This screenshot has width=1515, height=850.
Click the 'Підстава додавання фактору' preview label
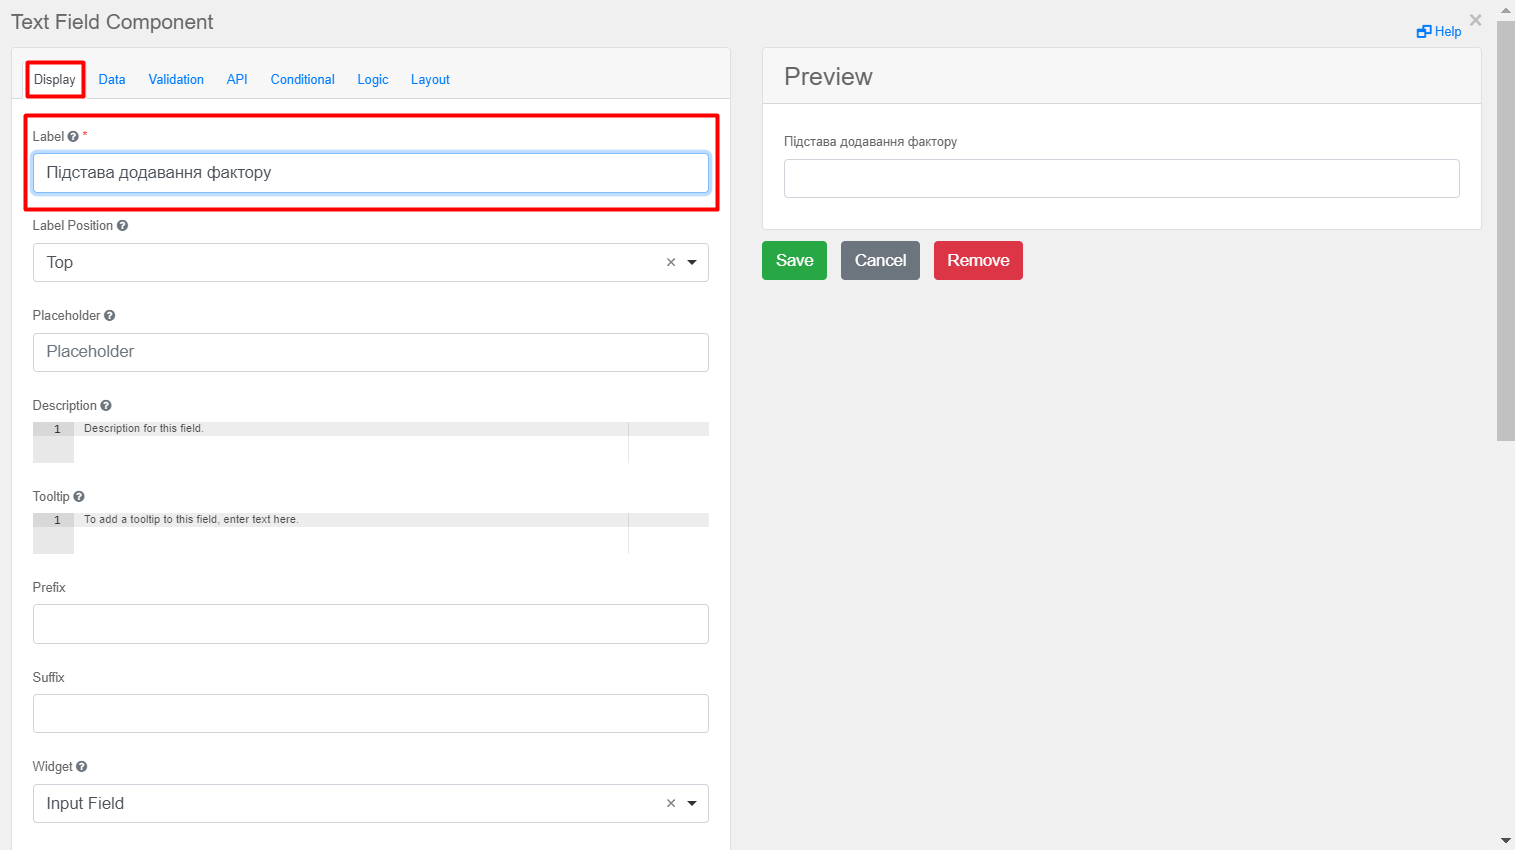click(x=870, y=142)
